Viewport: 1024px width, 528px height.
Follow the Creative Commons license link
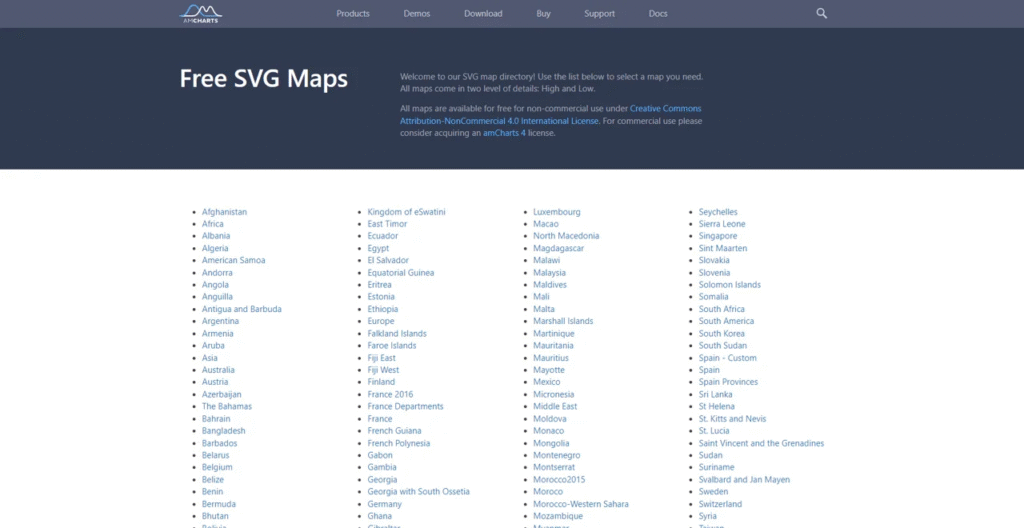point(665,108)
